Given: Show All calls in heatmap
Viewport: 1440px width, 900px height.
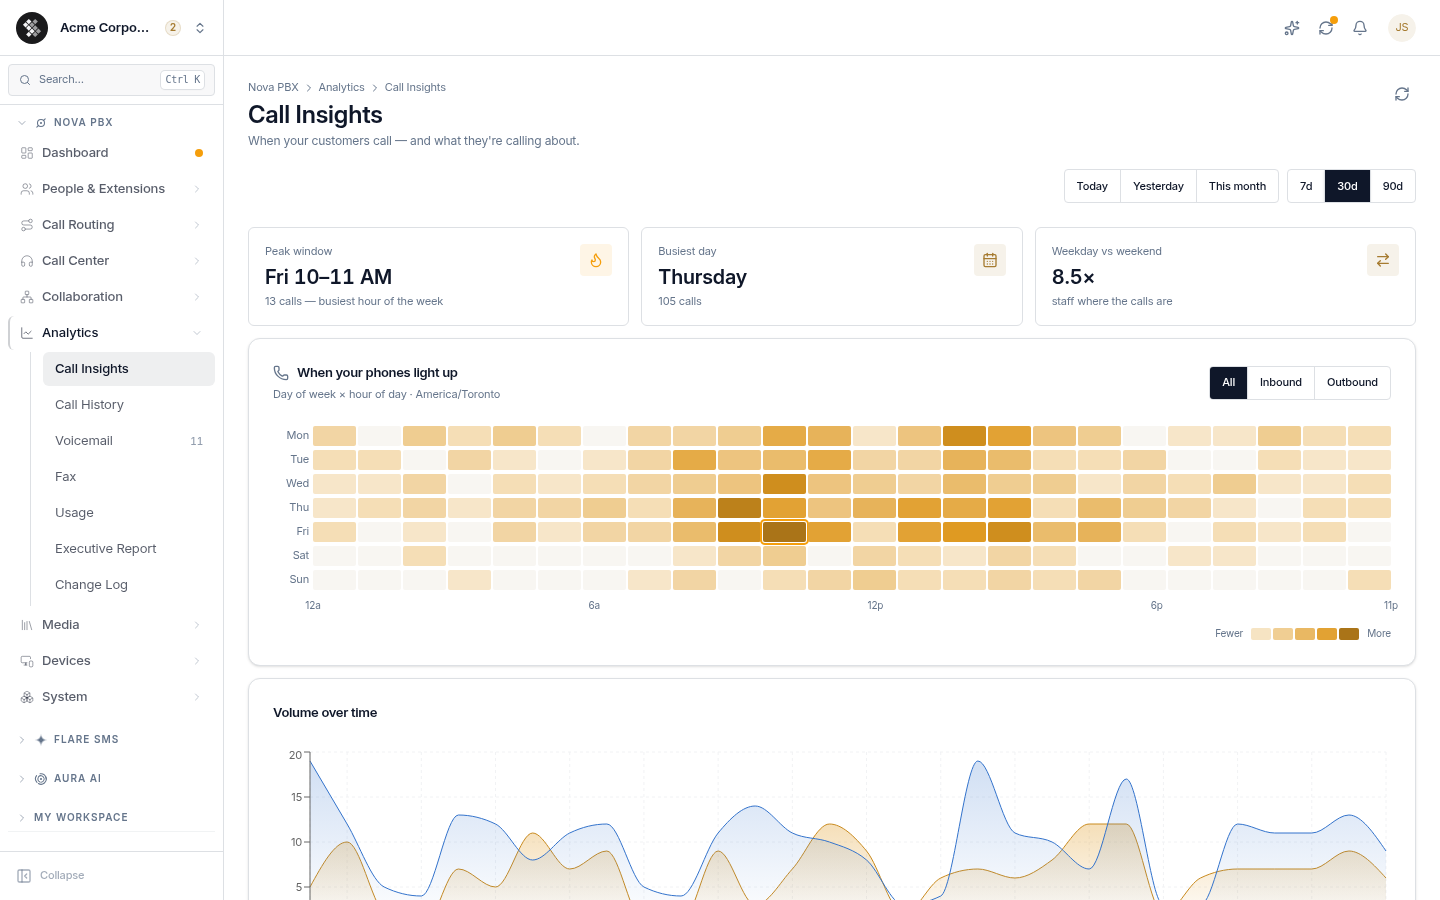Looking at the screenshot, I should tap(1228, 383).
